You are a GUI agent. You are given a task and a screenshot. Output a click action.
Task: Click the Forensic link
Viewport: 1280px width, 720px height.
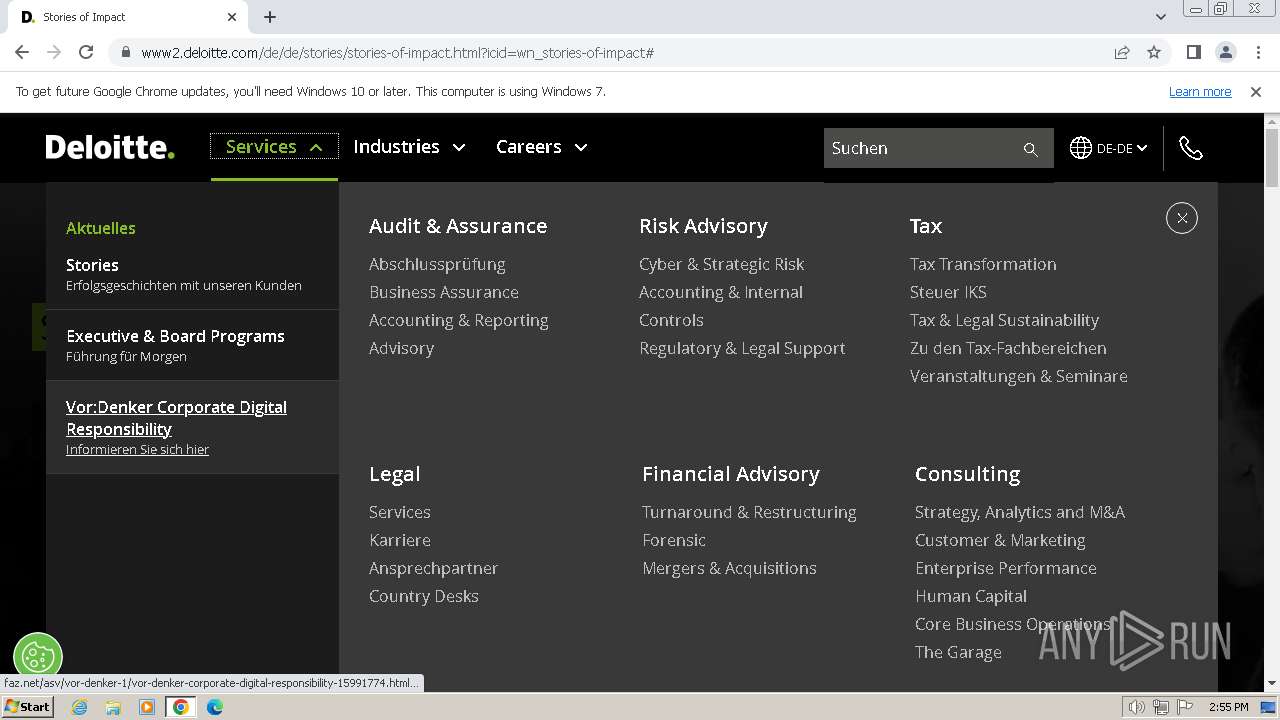click(674, 540)
